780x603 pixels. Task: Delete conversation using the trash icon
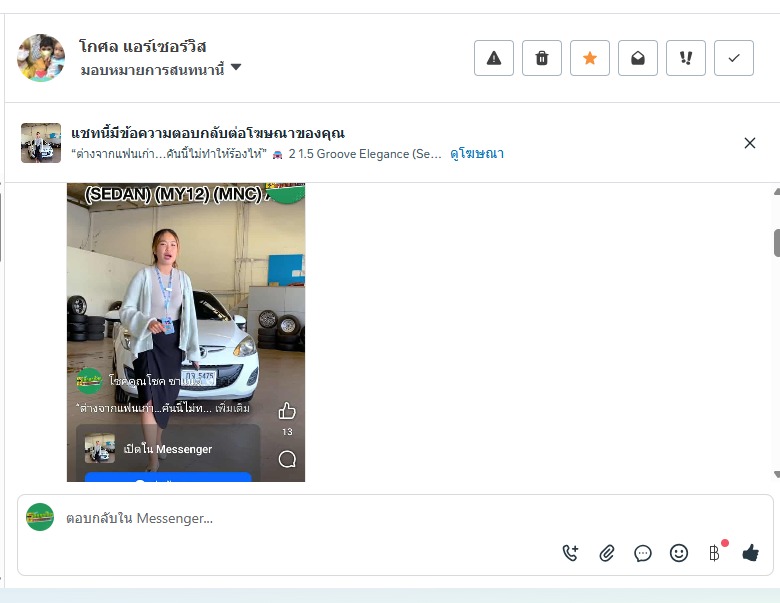(x=542, y=58)
